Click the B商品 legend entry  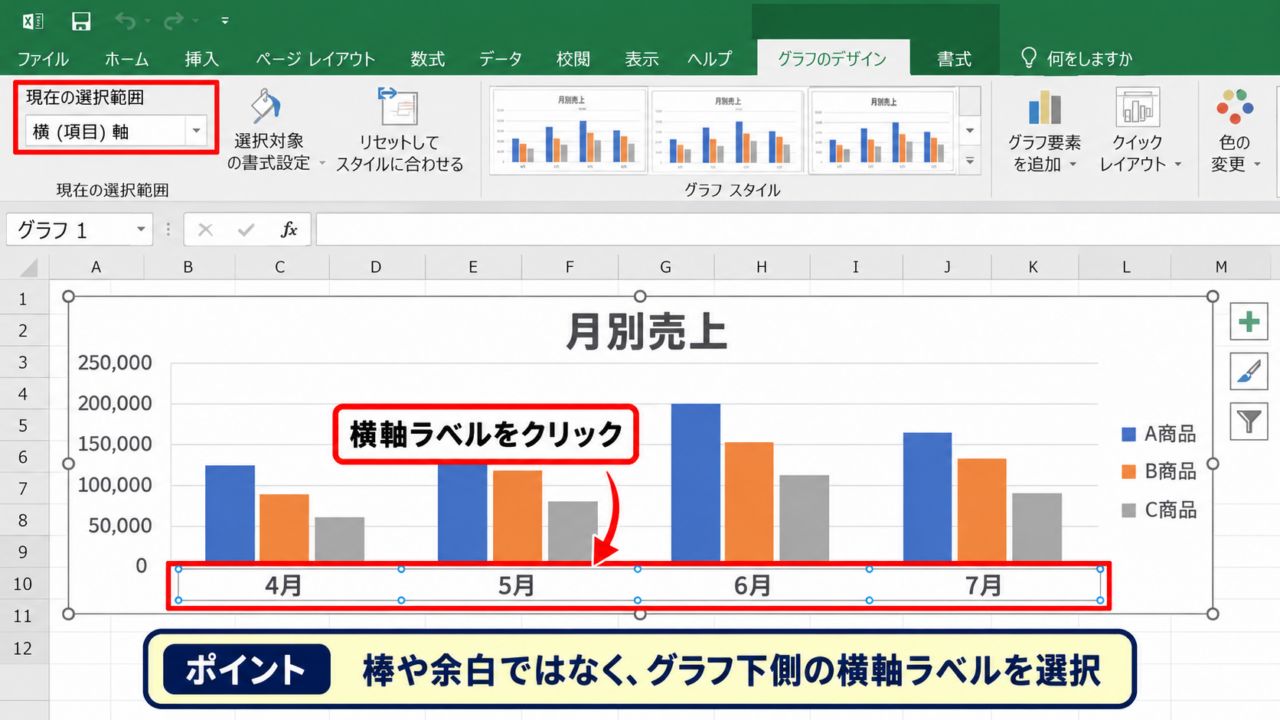coord(1159,471)
